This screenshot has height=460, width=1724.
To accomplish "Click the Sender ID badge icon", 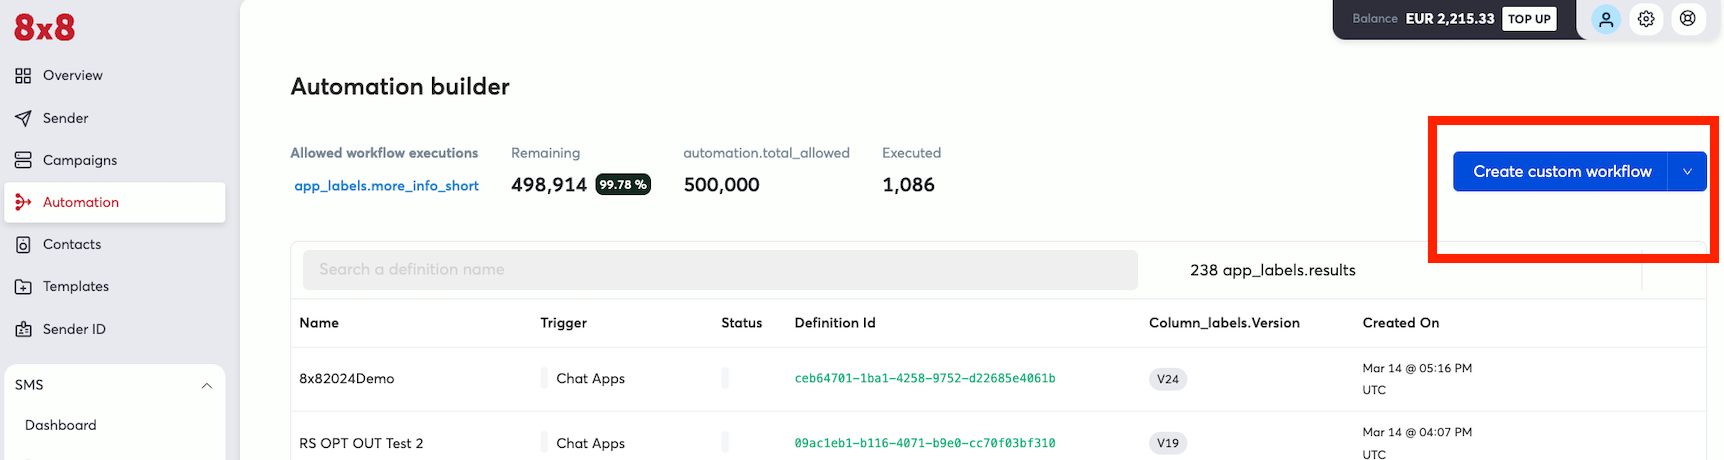I will [23, 329].
